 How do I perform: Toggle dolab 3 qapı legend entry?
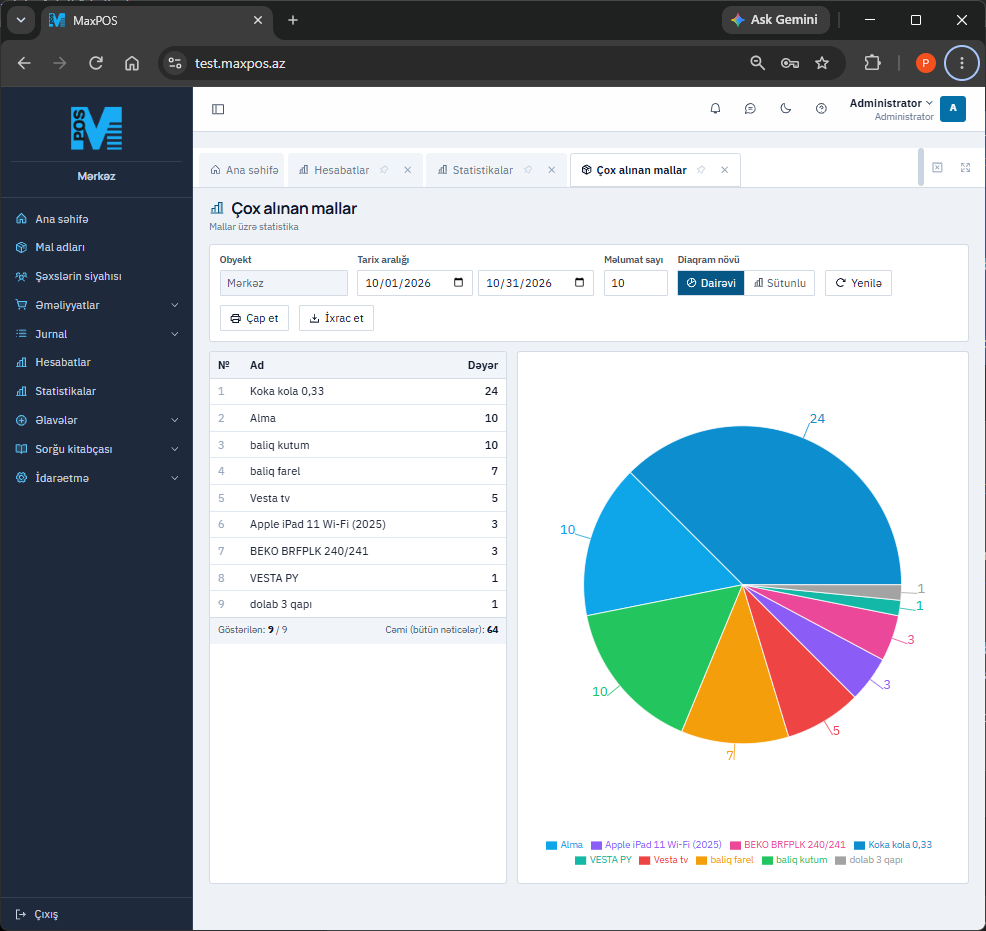coord(868,860)
